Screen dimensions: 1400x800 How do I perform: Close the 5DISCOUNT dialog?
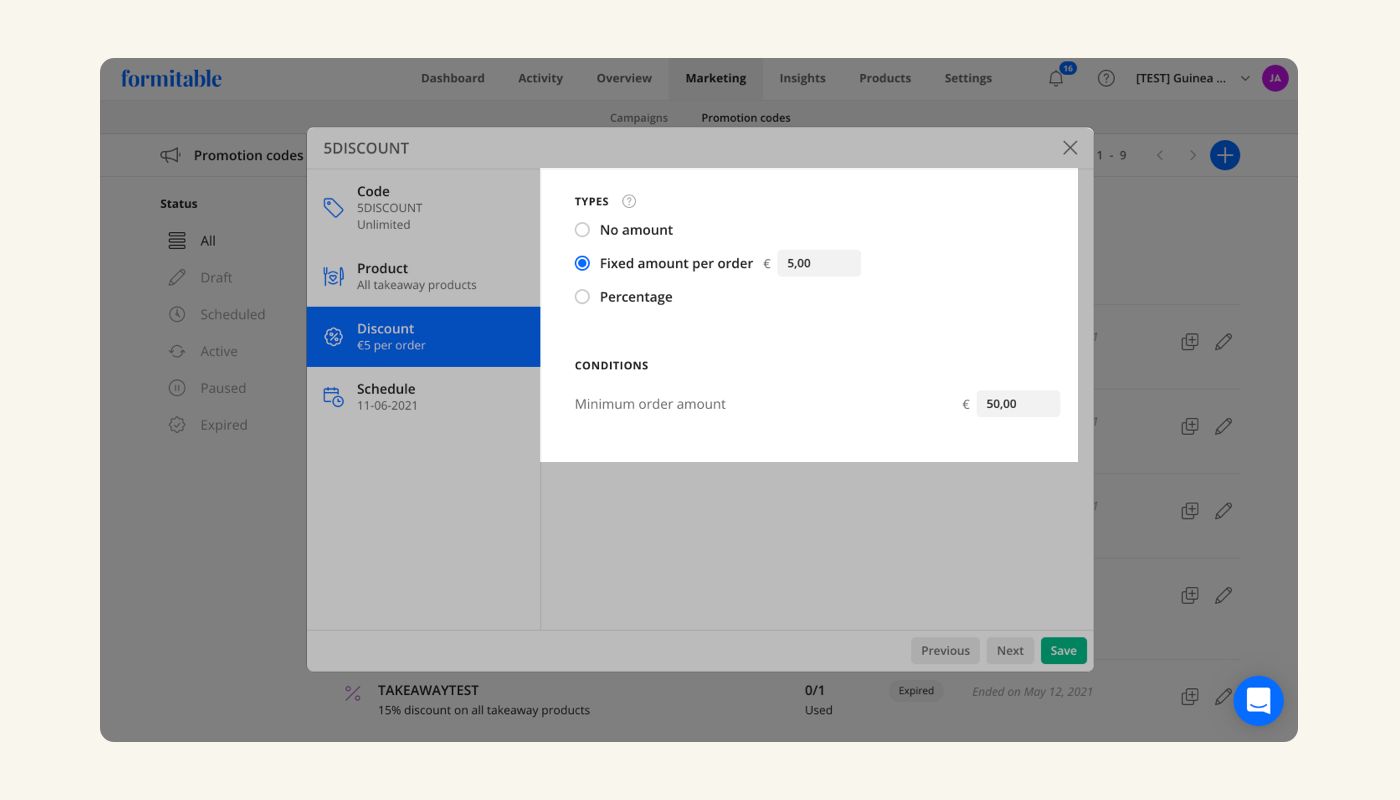pyautogui.click(x=1070, y=148)
